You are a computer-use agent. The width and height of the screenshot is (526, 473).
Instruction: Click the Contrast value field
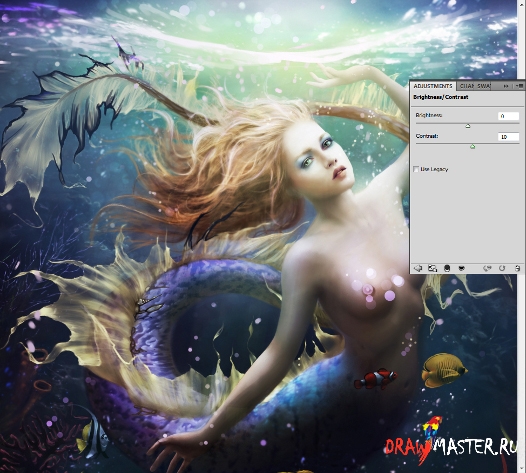(509, 137)
